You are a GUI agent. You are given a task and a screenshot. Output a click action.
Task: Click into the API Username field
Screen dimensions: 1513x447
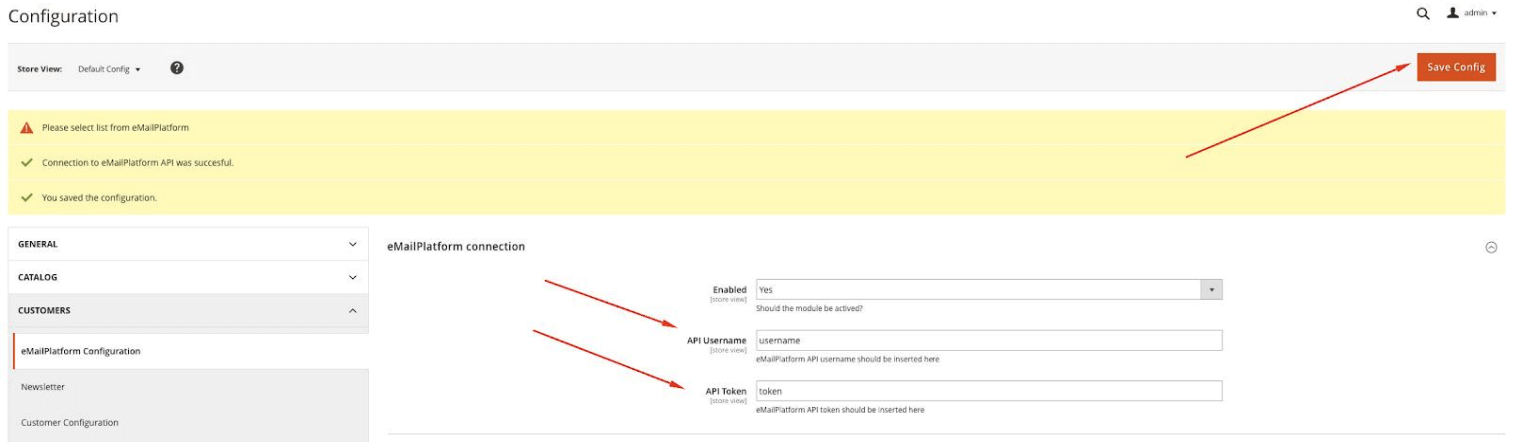[989, 340]
